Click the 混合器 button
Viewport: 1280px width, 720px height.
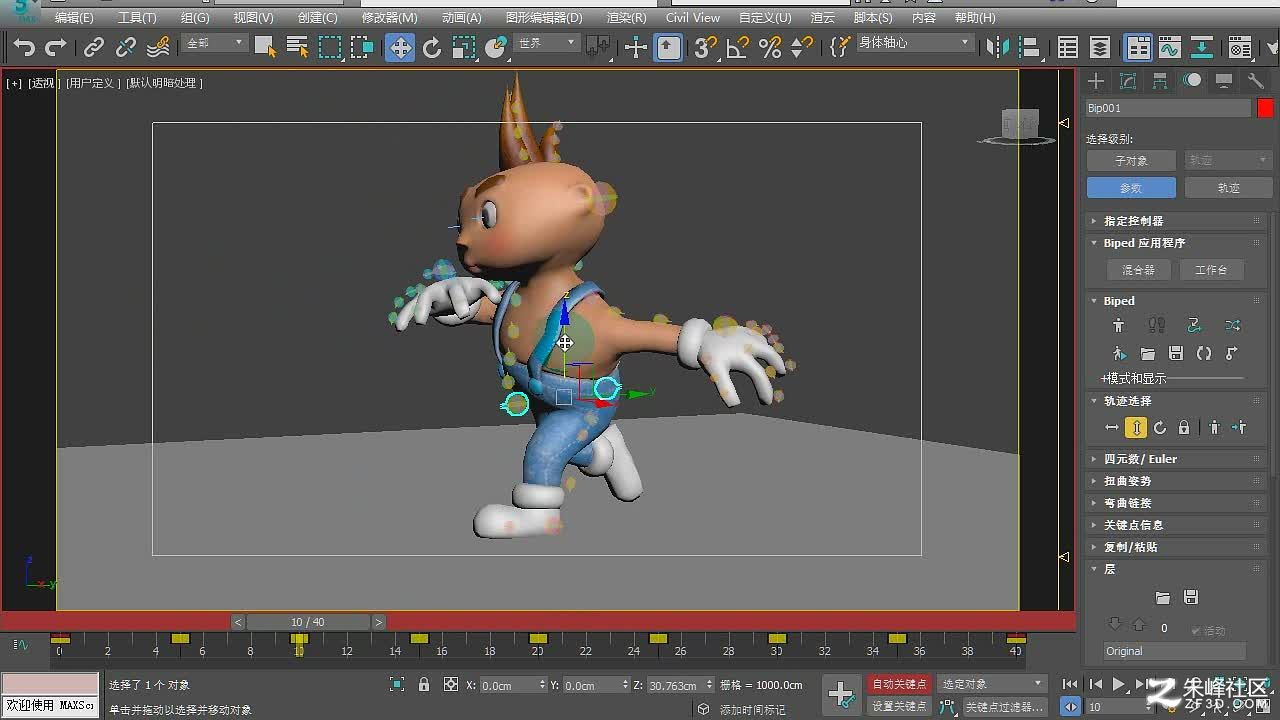1138,270
